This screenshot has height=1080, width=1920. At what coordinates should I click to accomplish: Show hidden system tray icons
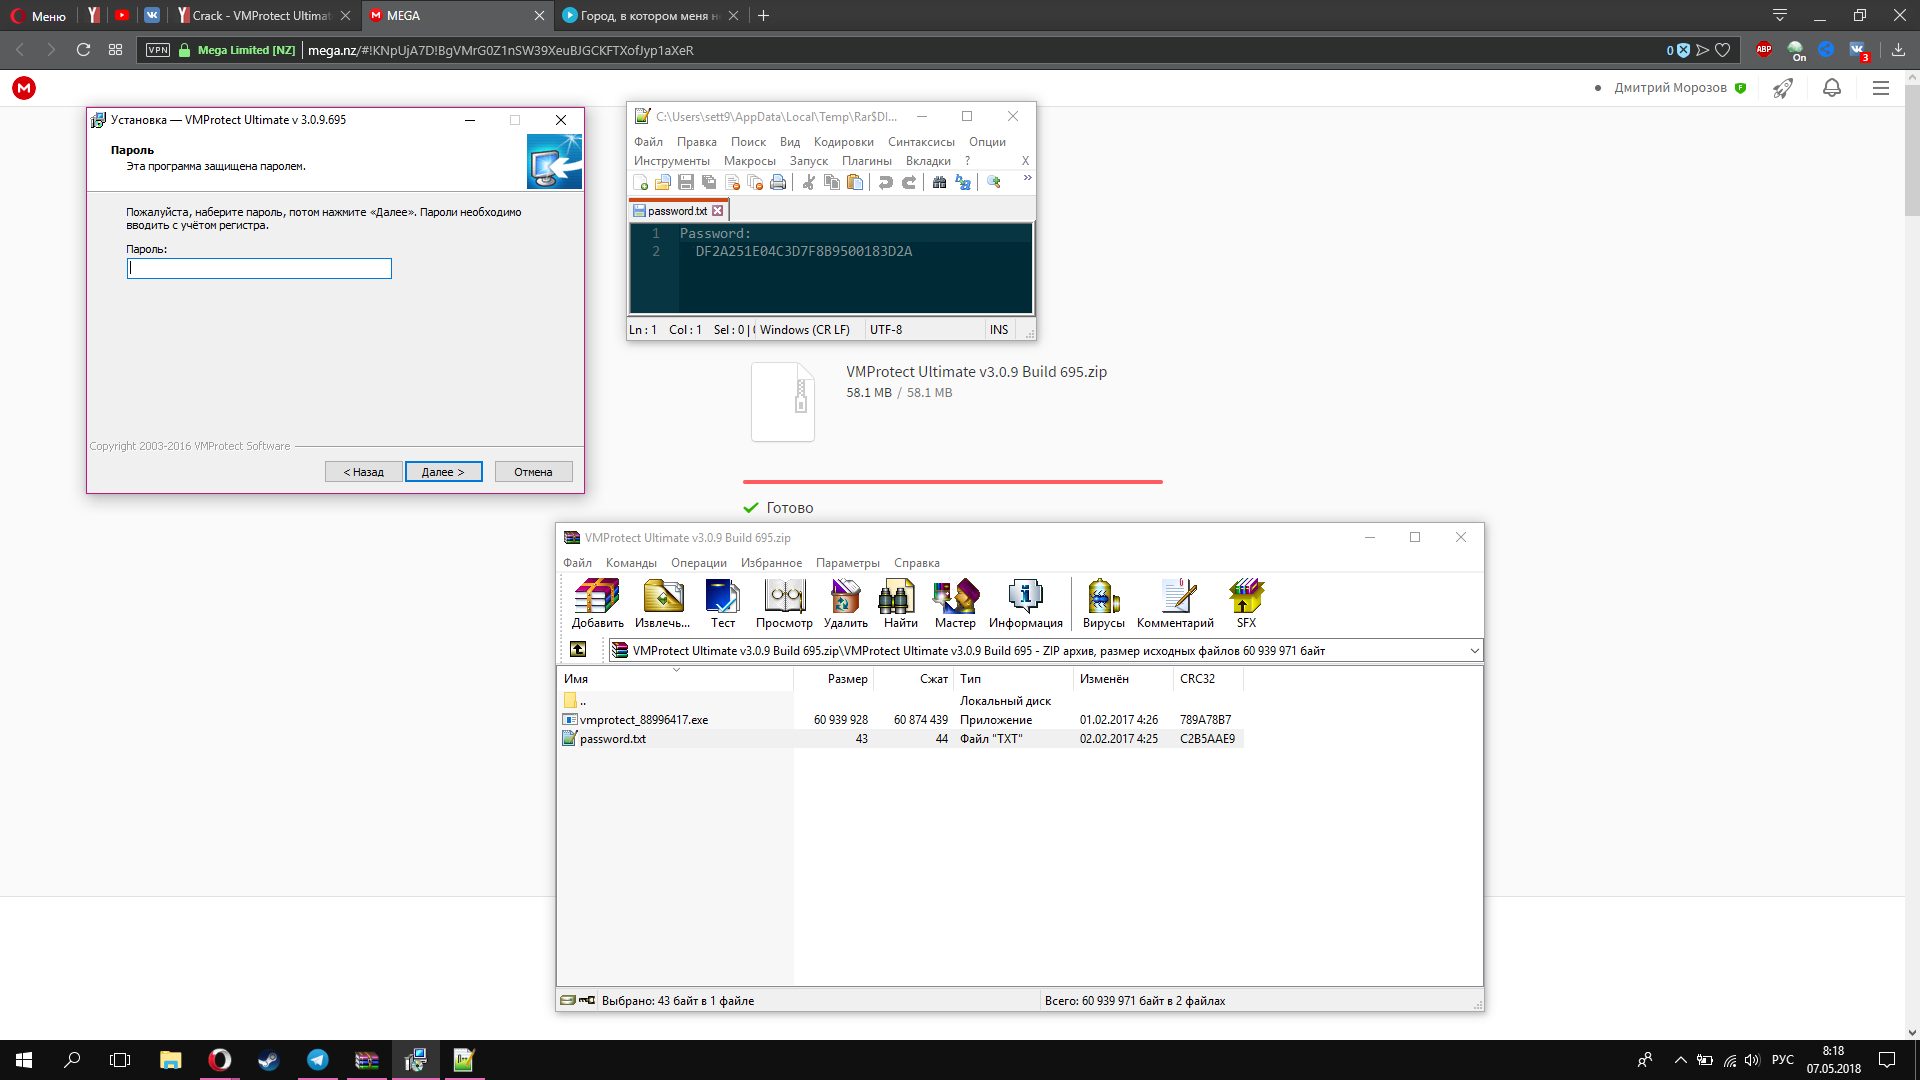pyautogui.click(x=1680, y=1060)
